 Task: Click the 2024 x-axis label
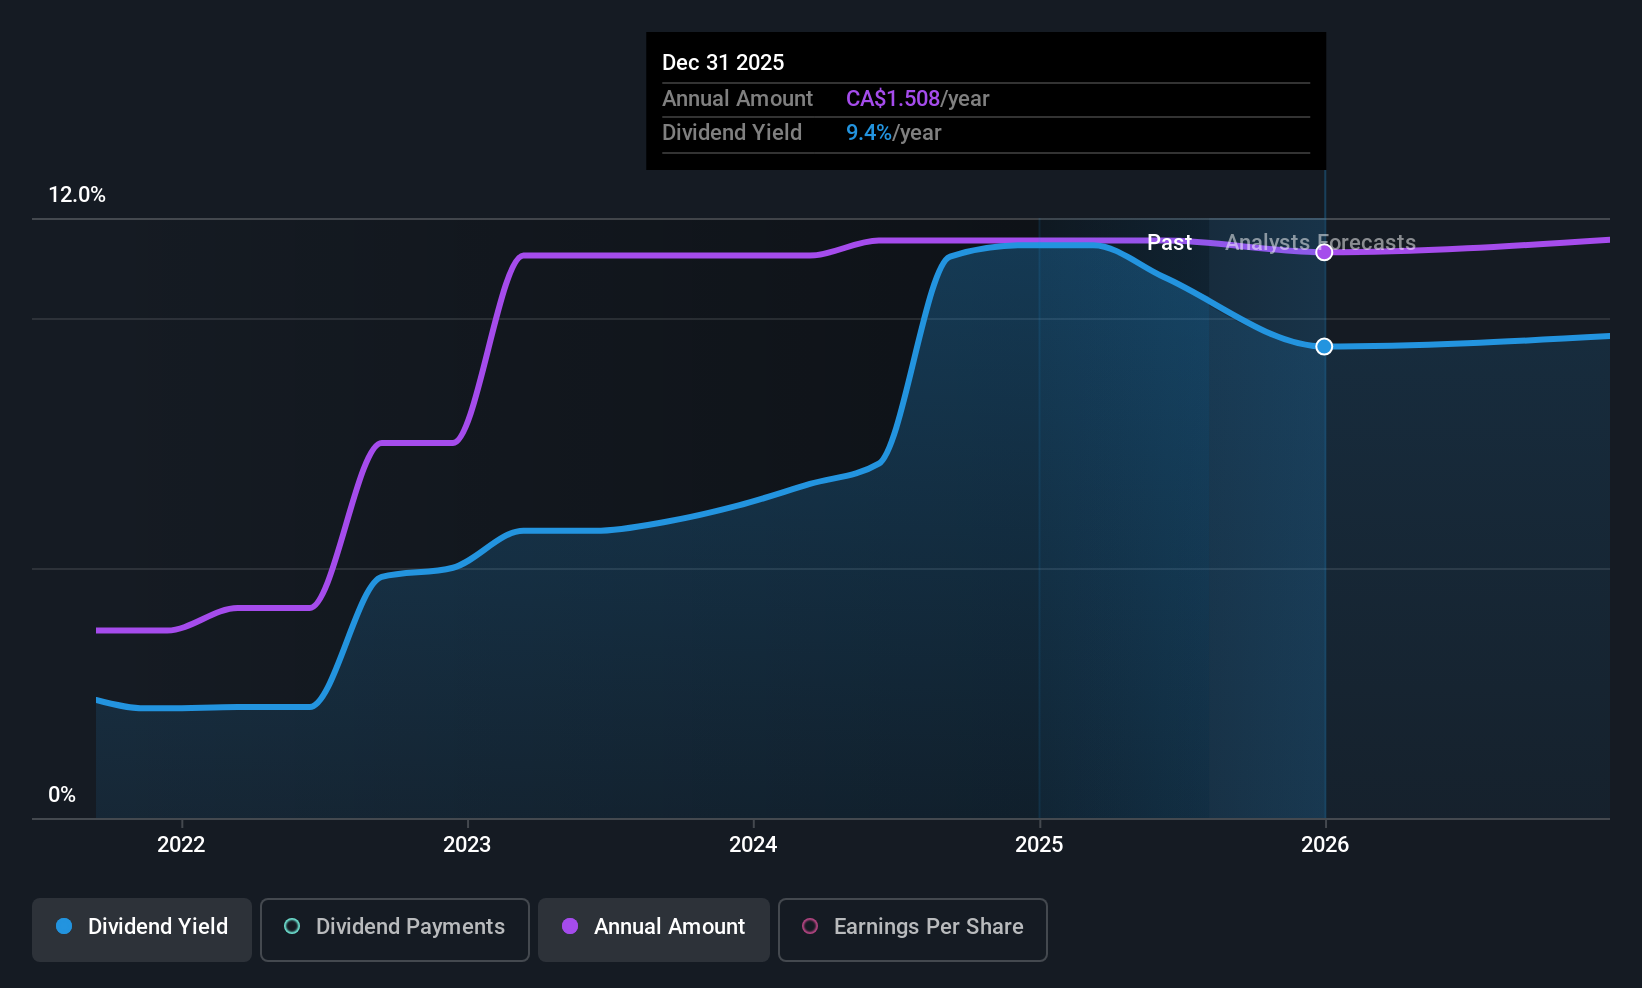pos(753,844)
